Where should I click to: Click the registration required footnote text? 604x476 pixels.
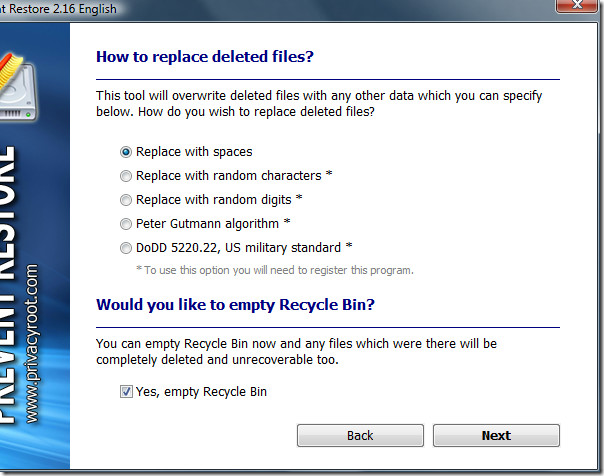(275, 270)
